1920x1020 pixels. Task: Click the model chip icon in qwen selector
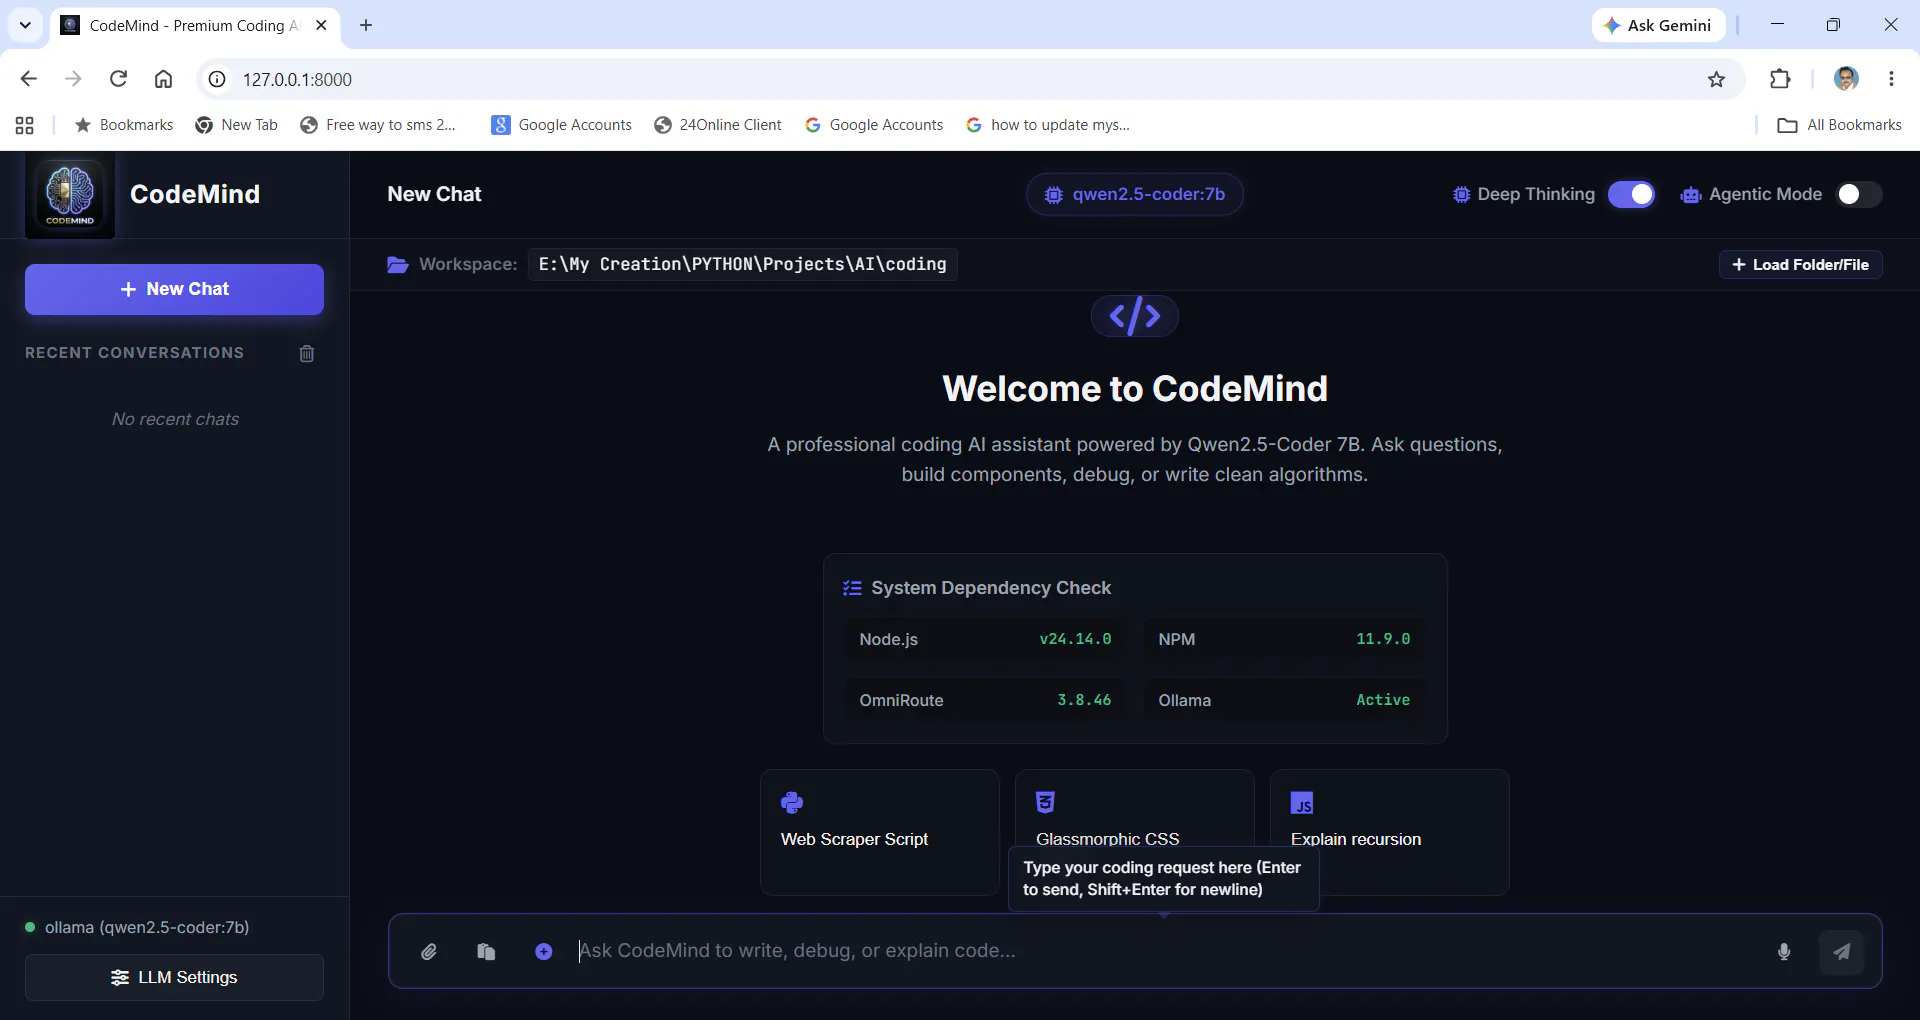(x=1054, y=195)
